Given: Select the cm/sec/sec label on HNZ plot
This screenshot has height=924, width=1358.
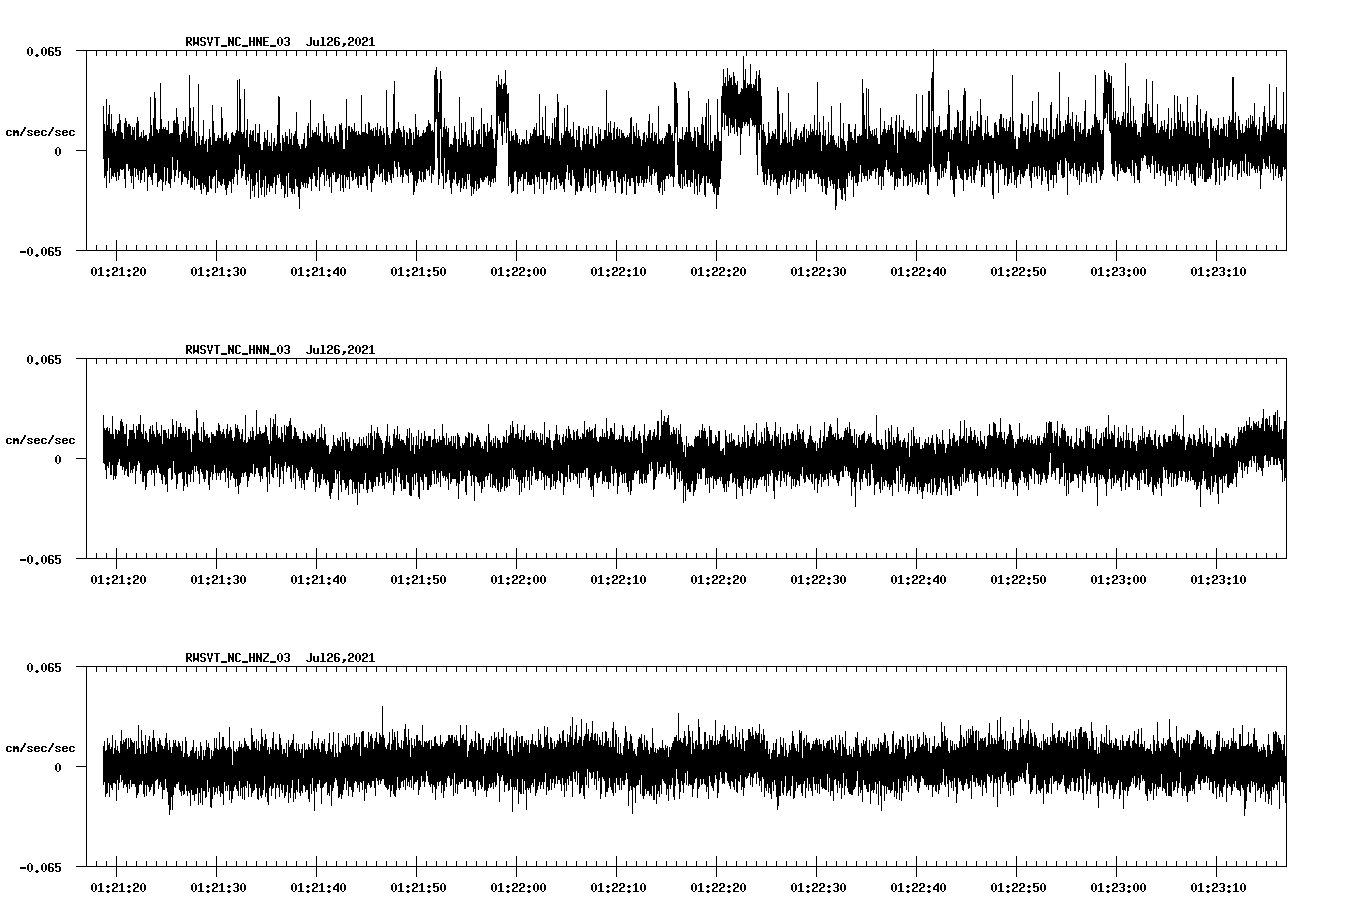Looking at the screenshot, I should coord(41,748).
